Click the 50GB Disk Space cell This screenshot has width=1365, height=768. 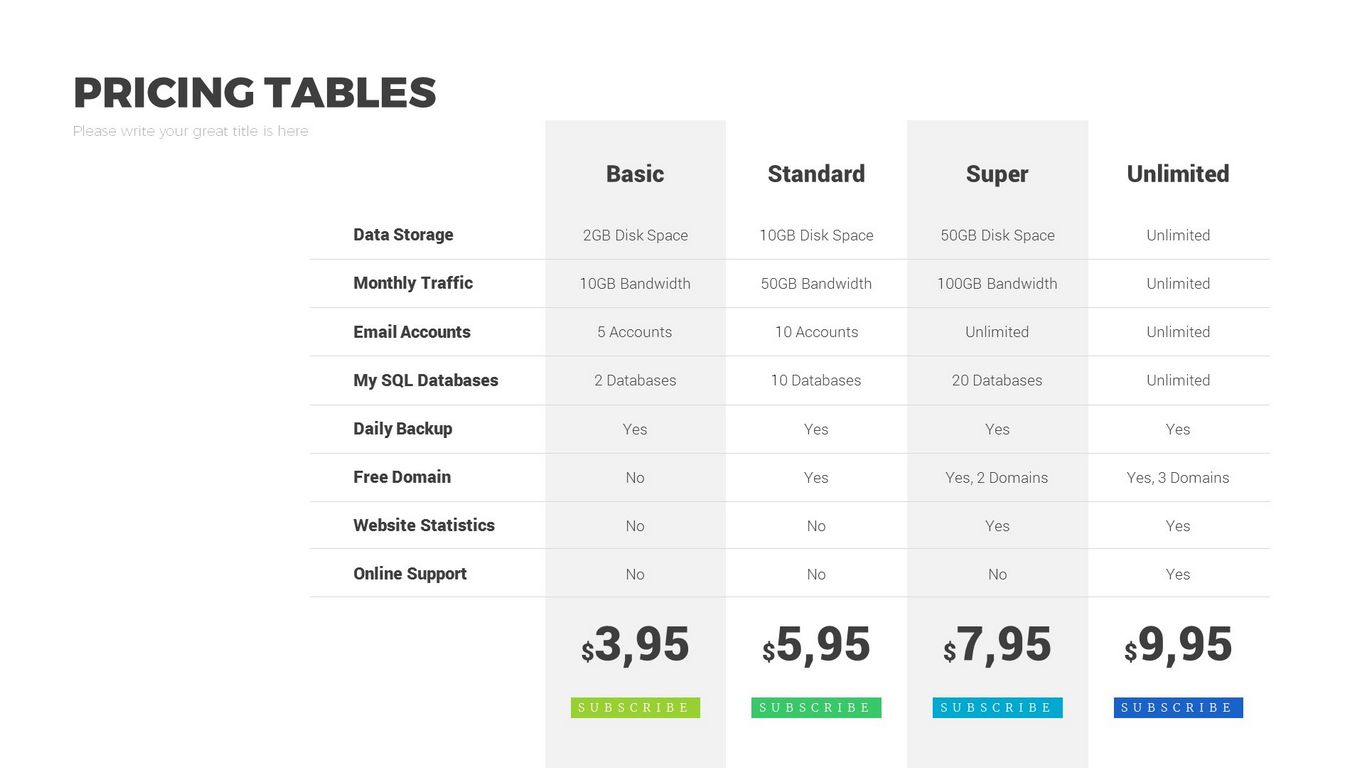[997, 236]
